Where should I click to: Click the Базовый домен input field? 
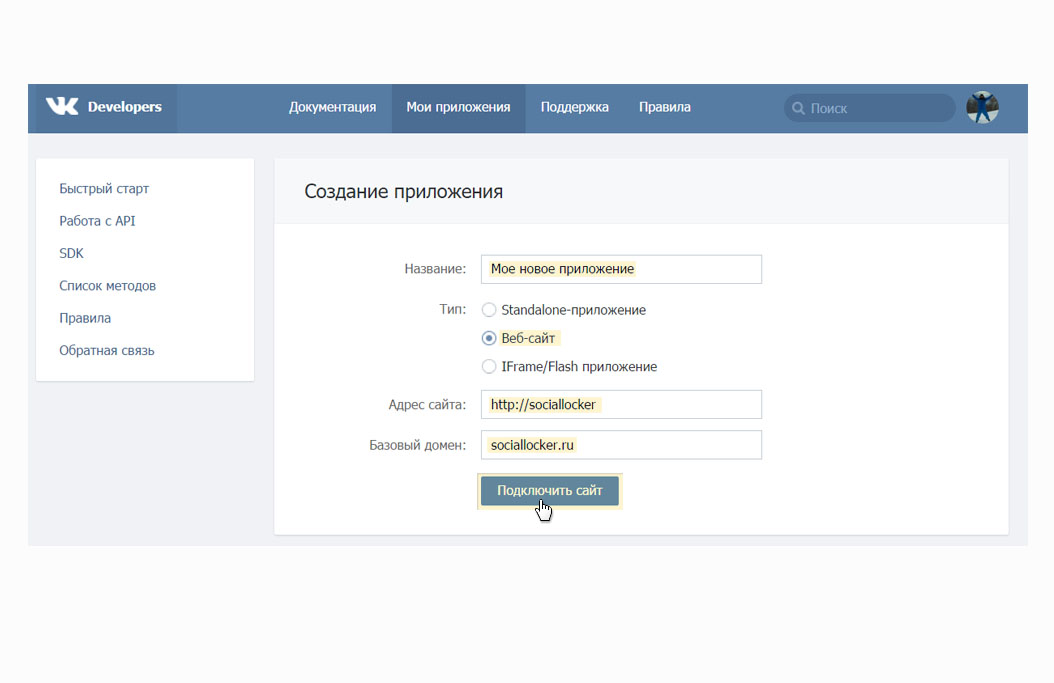click(620, 444)
